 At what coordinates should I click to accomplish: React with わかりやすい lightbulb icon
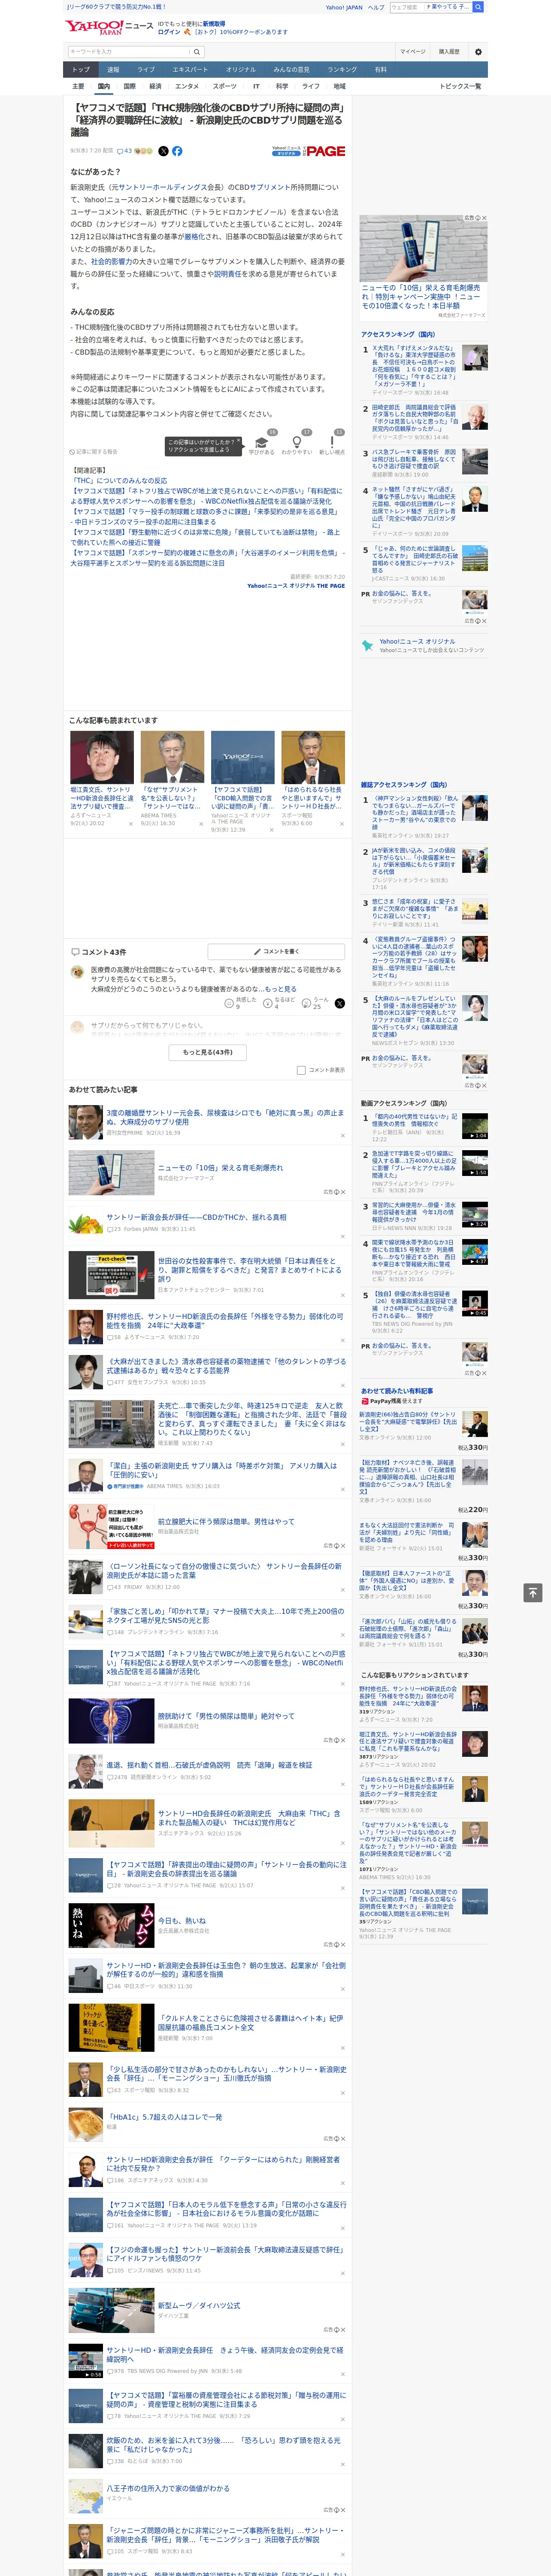tap(296, 442)
